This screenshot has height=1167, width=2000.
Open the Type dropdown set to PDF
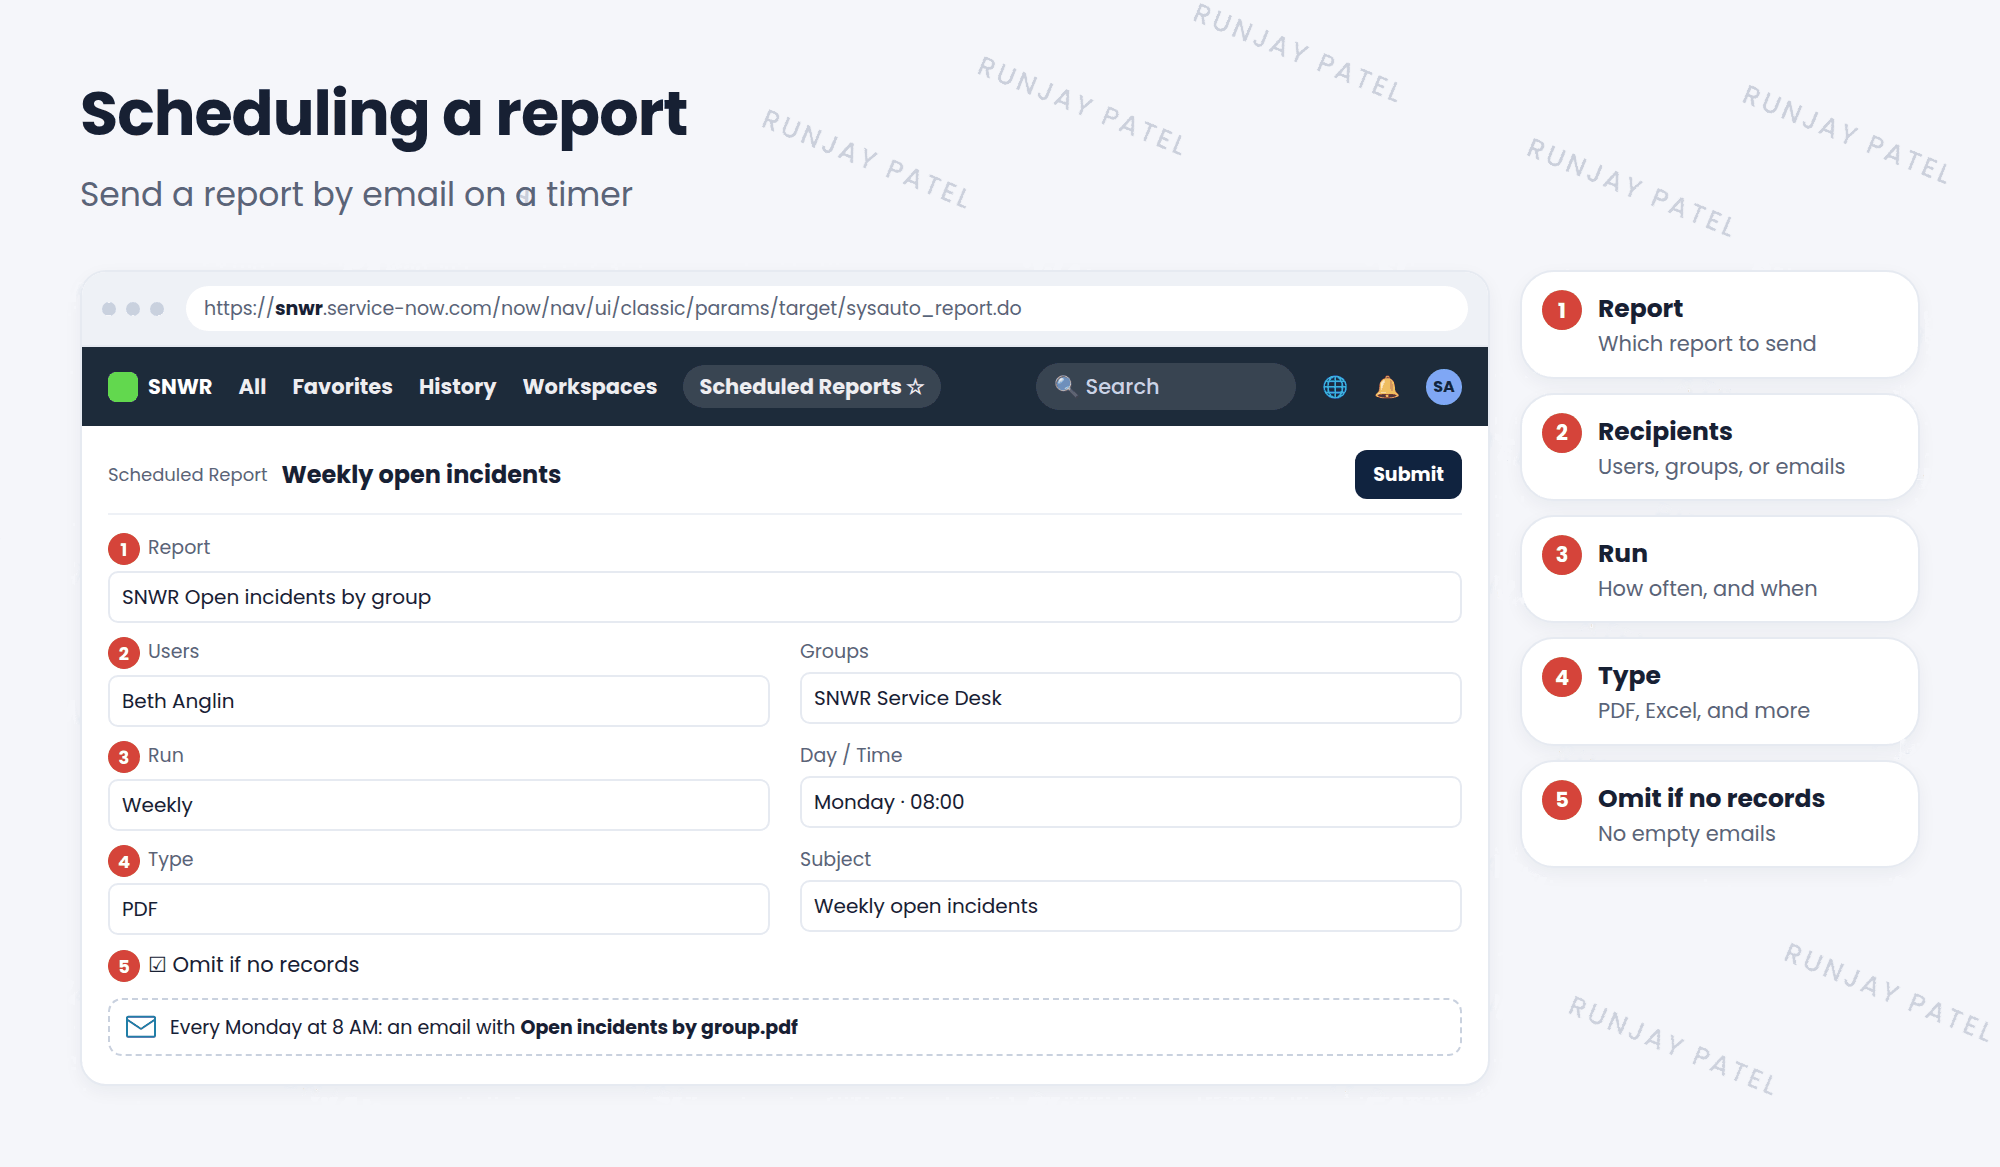pos(438,909)
